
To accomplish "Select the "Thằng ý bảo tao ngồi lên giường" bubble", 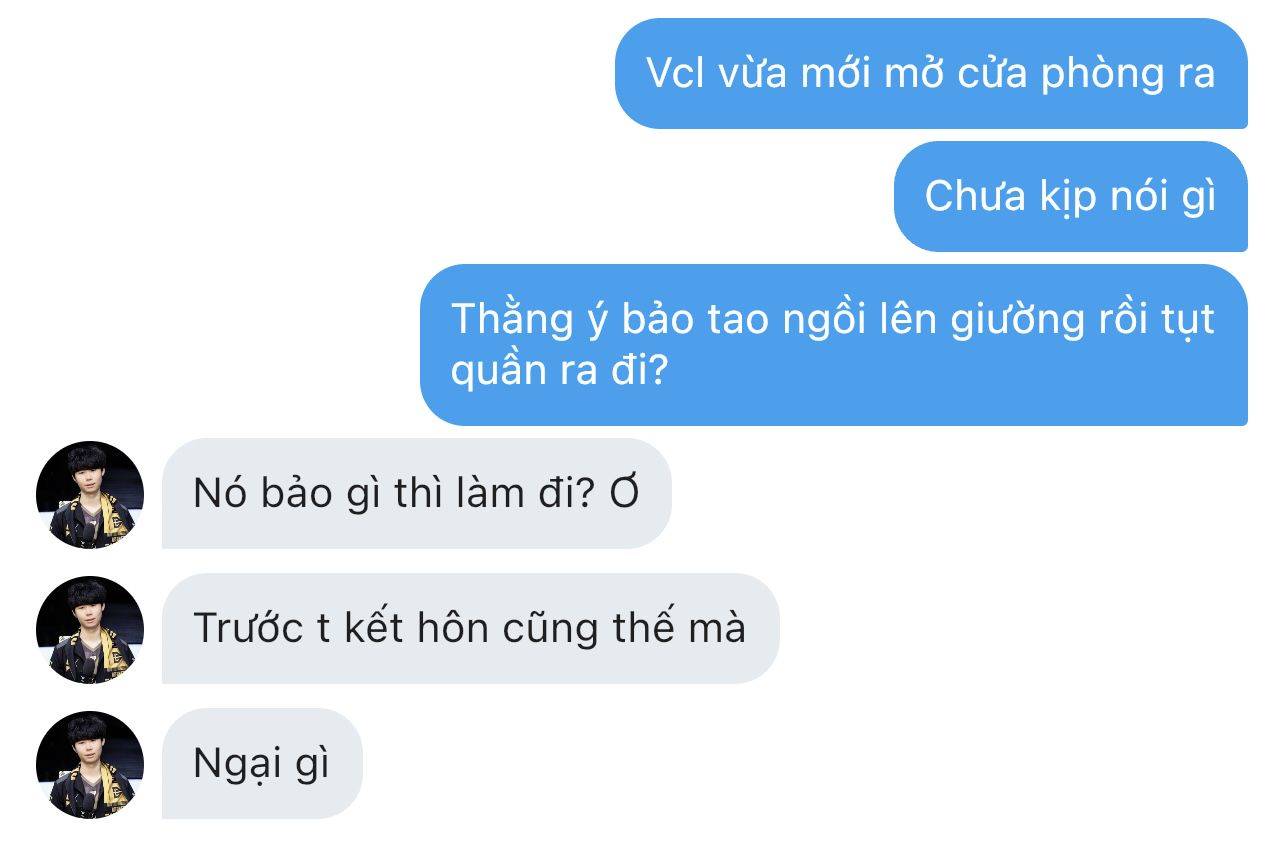I will tap(834, 345).
